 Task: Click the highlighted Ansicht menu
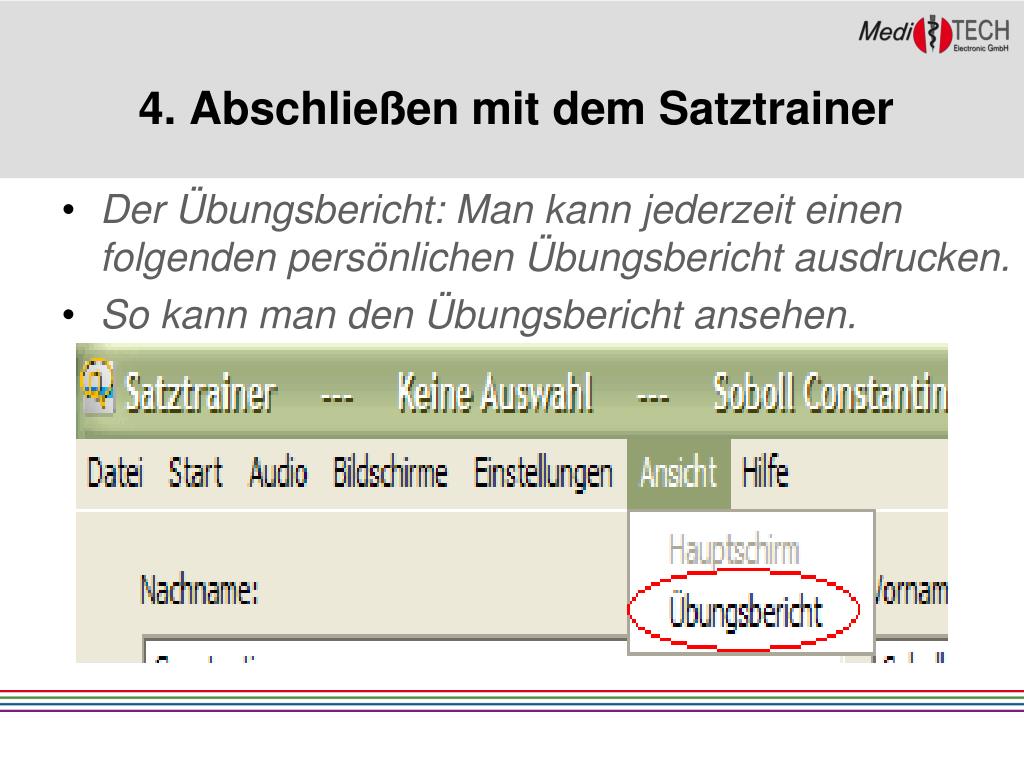coord(679,473)
